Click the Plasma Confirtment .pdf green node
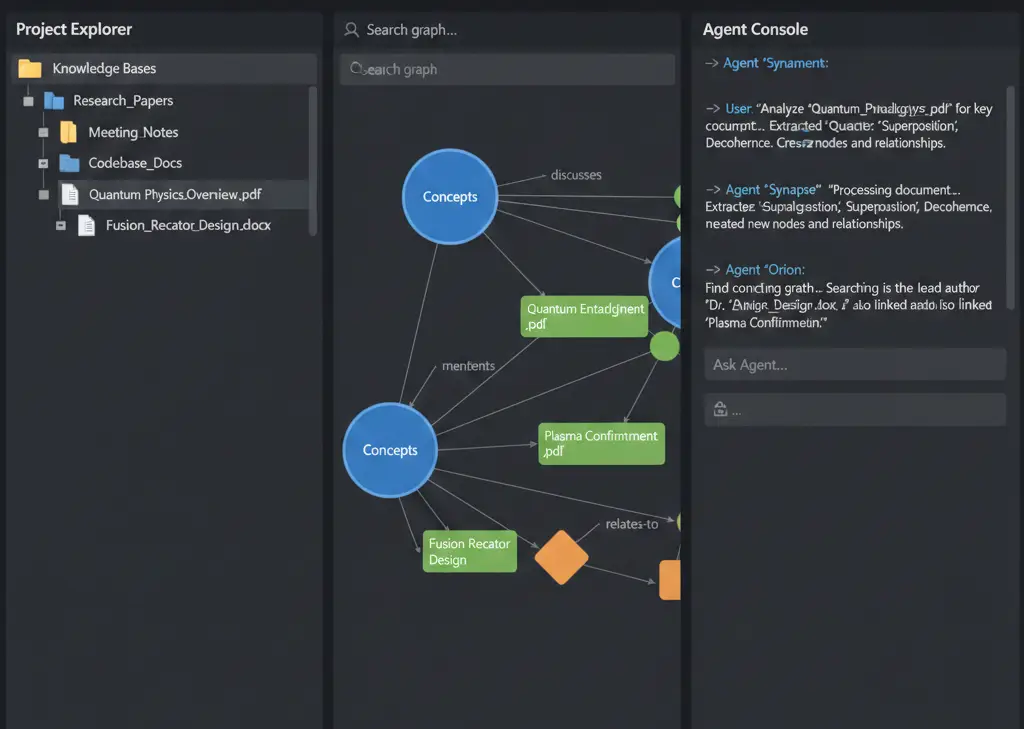 (601, 443)
